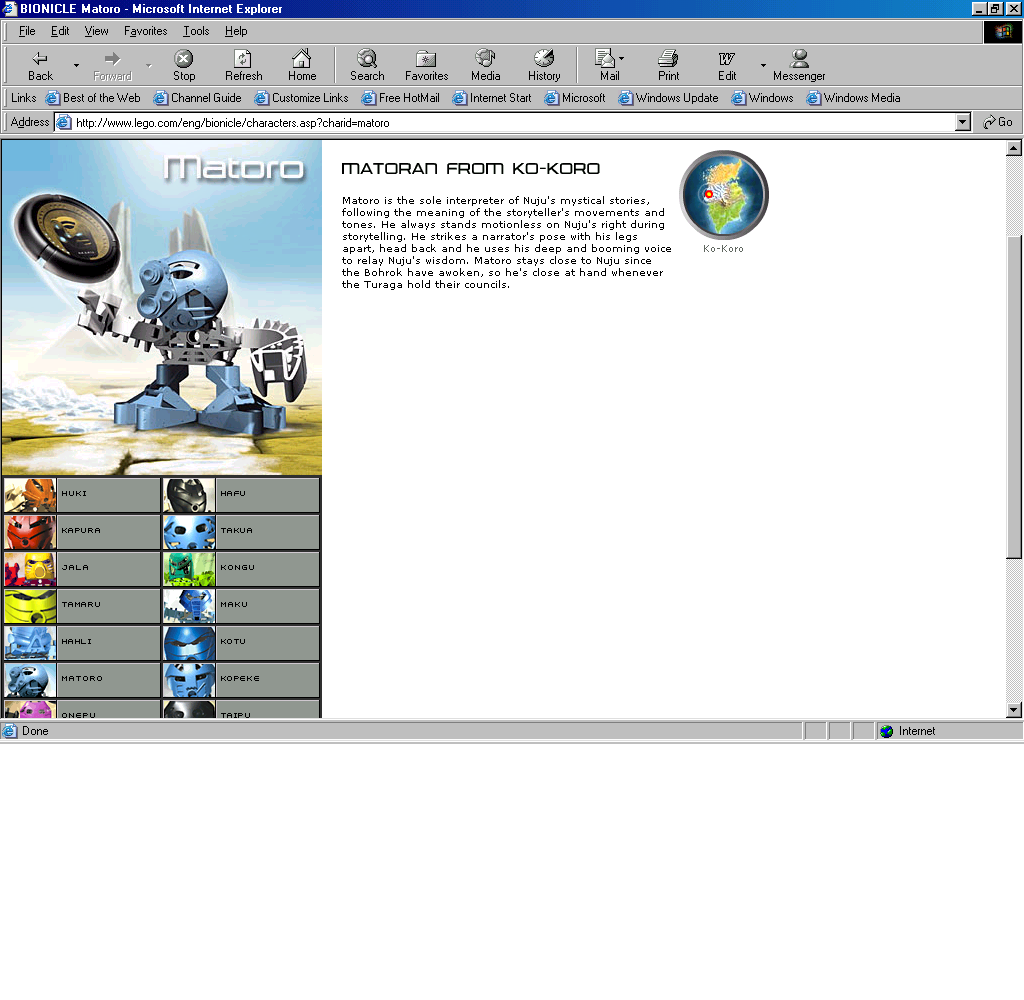Select the Tamaru character portrait

(30, 605)
